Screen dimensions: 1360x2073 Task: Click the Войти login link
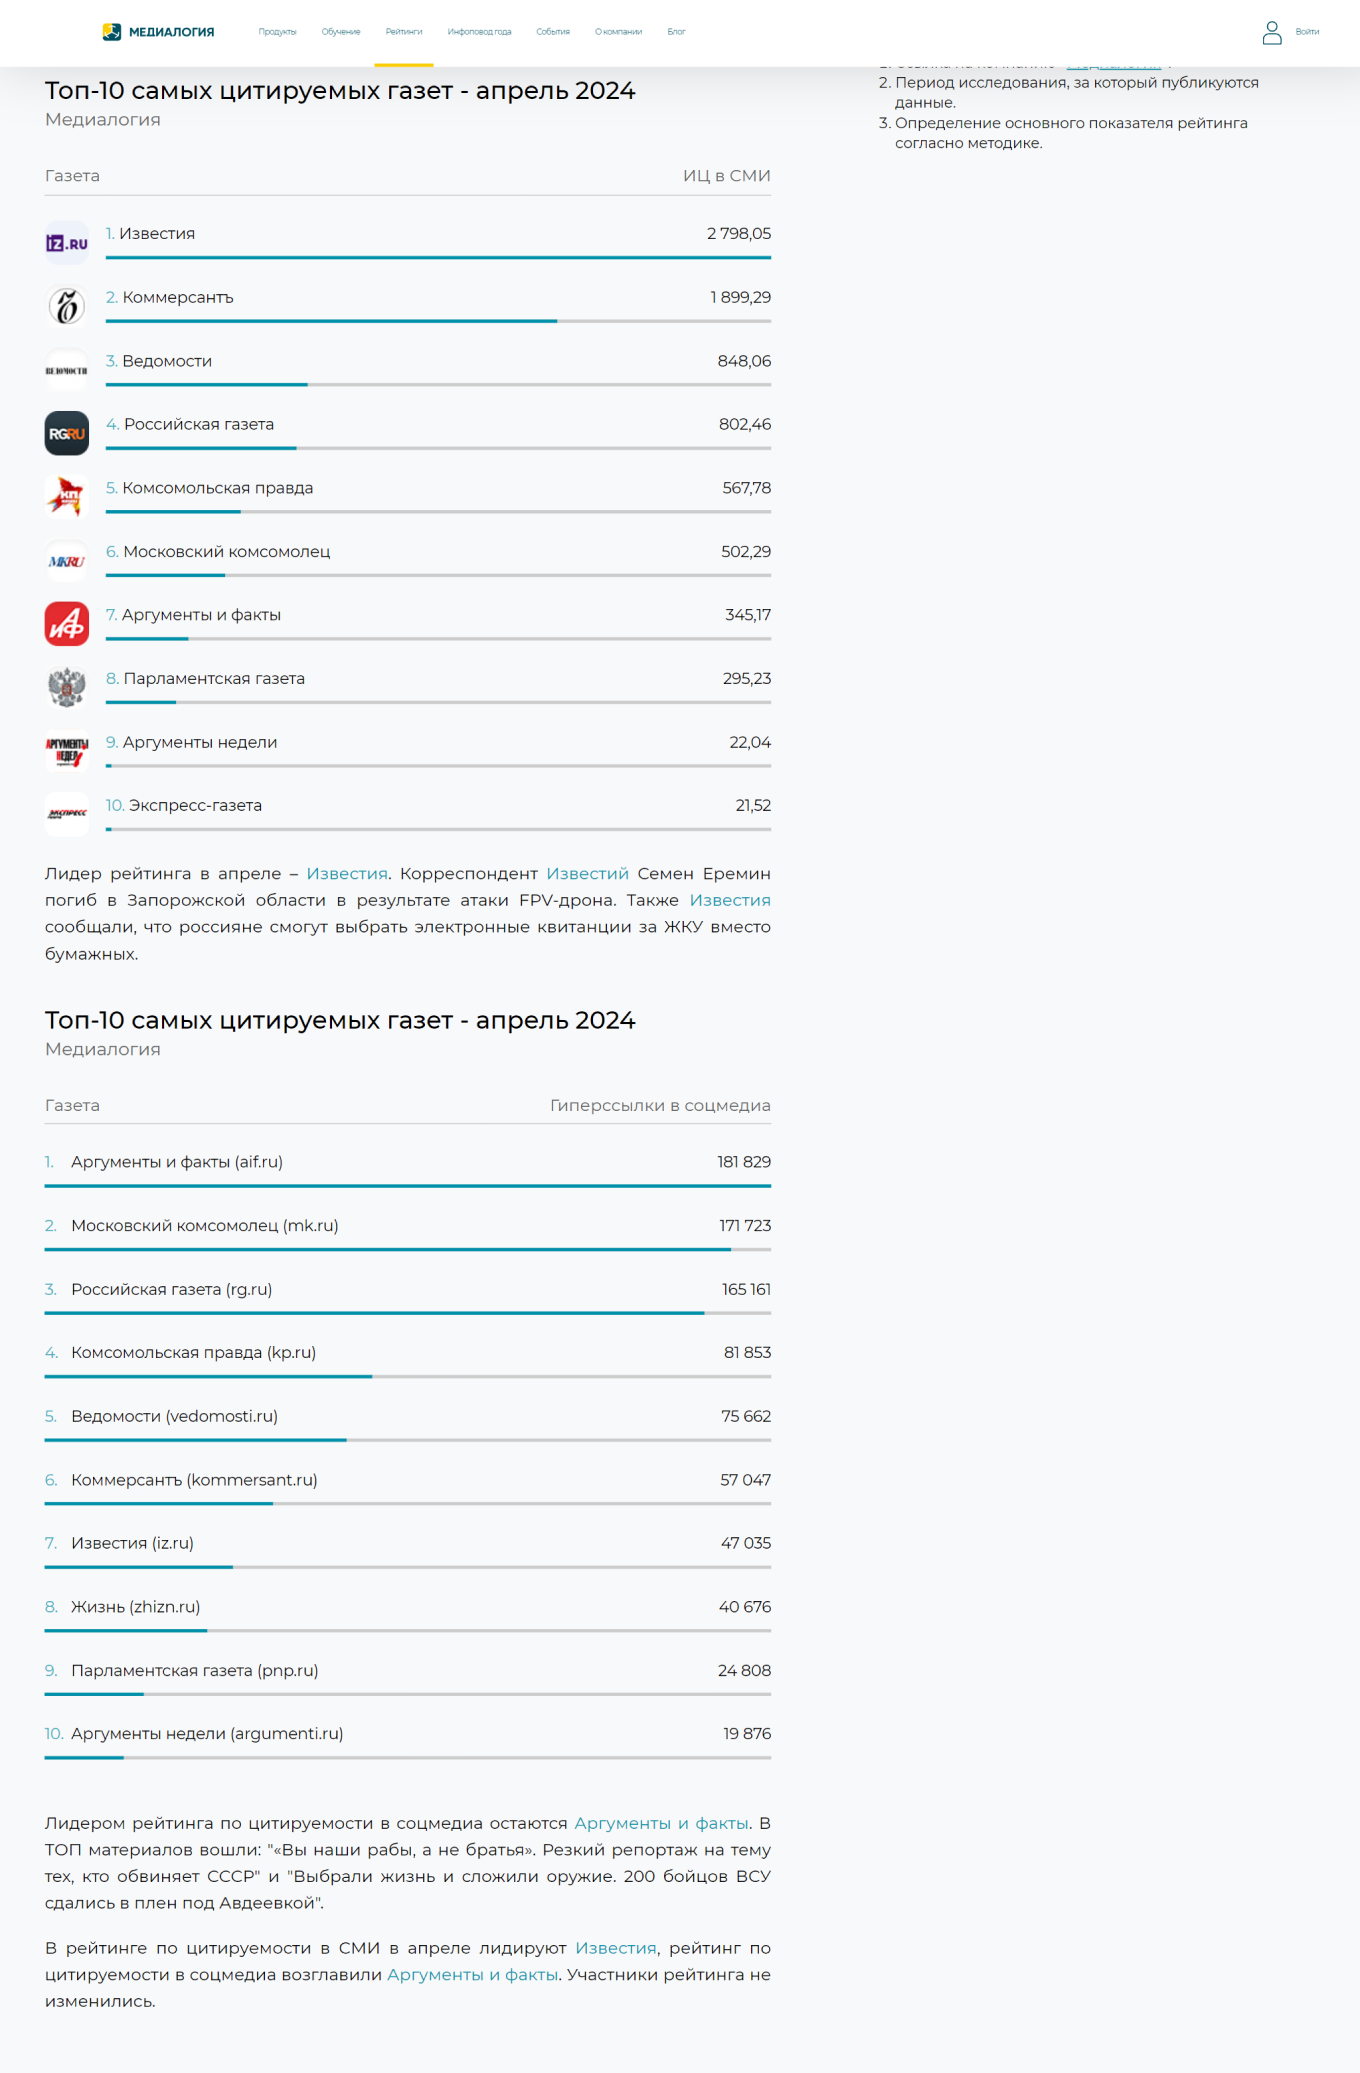click(x=1307, y=32)
